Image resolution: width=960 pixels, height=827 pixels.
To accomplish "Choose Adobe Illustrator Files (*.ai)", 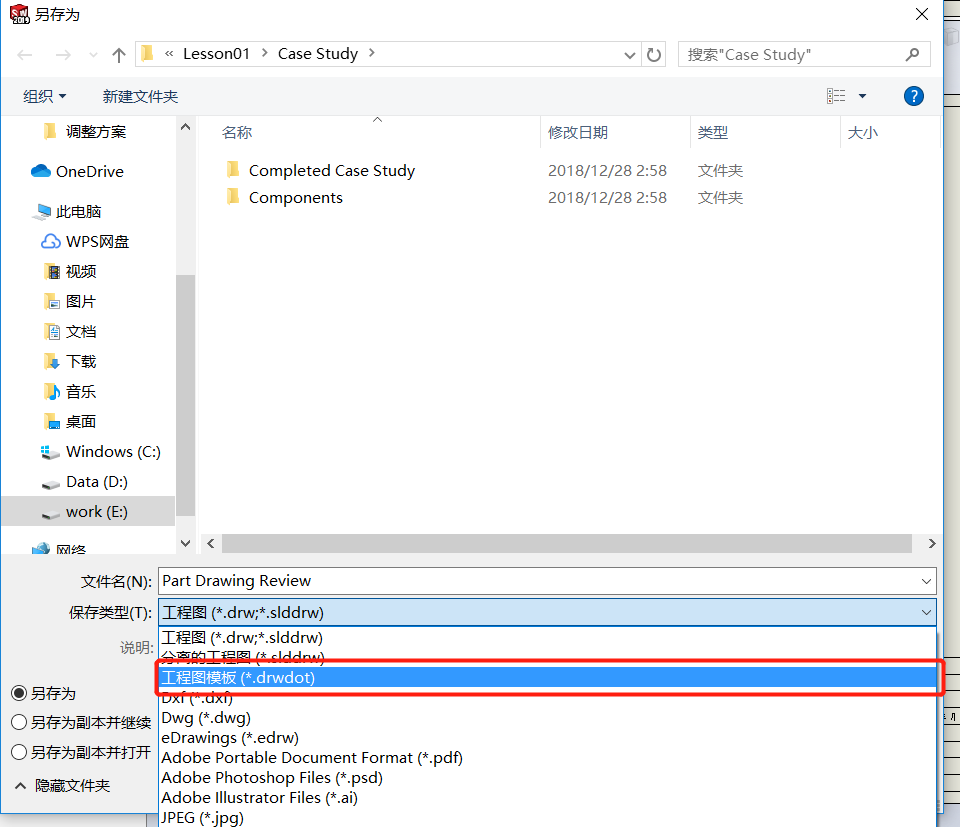I will 547,798.
